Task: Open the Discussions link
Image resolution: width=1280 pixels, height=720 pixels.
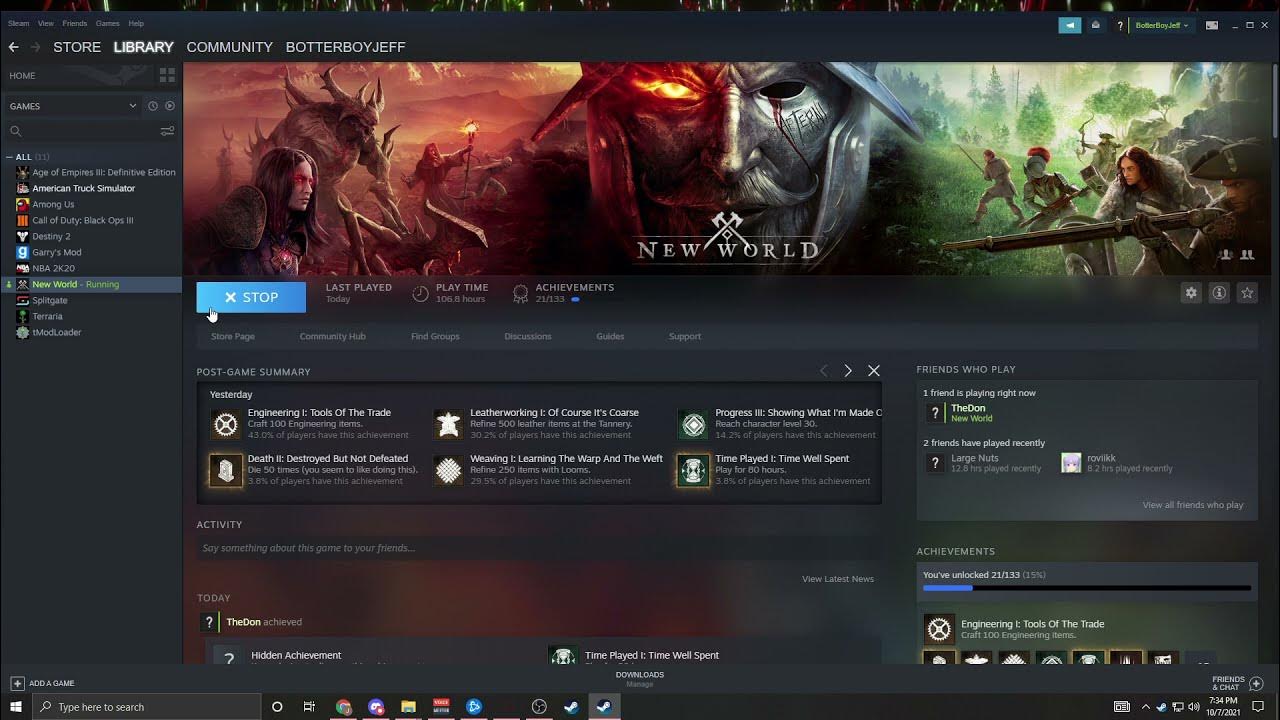Action: point(528,336)
